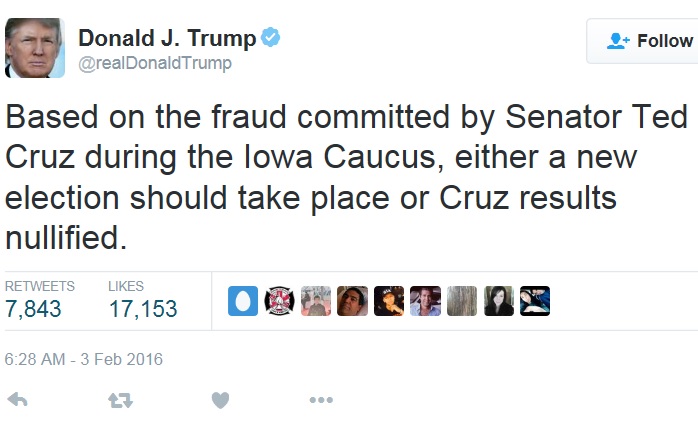Open the more options ellipsis menu
Screen dimensions: 698x440
(x=321, y=400)
